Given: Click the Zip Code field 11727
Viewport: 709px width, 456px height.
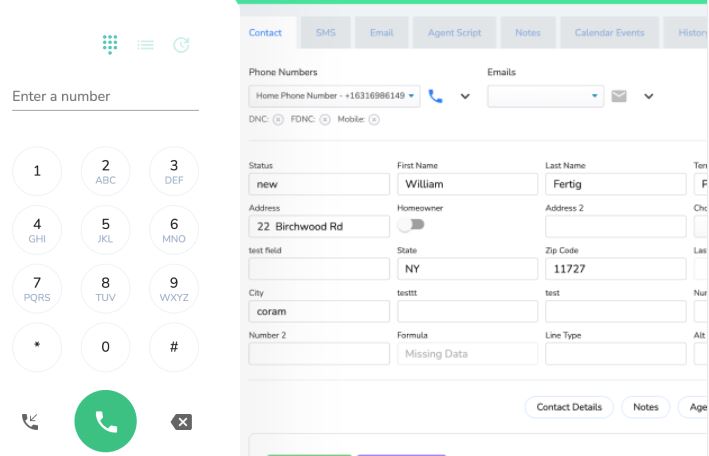Looking at the screenshot, I should pos(615,269).
